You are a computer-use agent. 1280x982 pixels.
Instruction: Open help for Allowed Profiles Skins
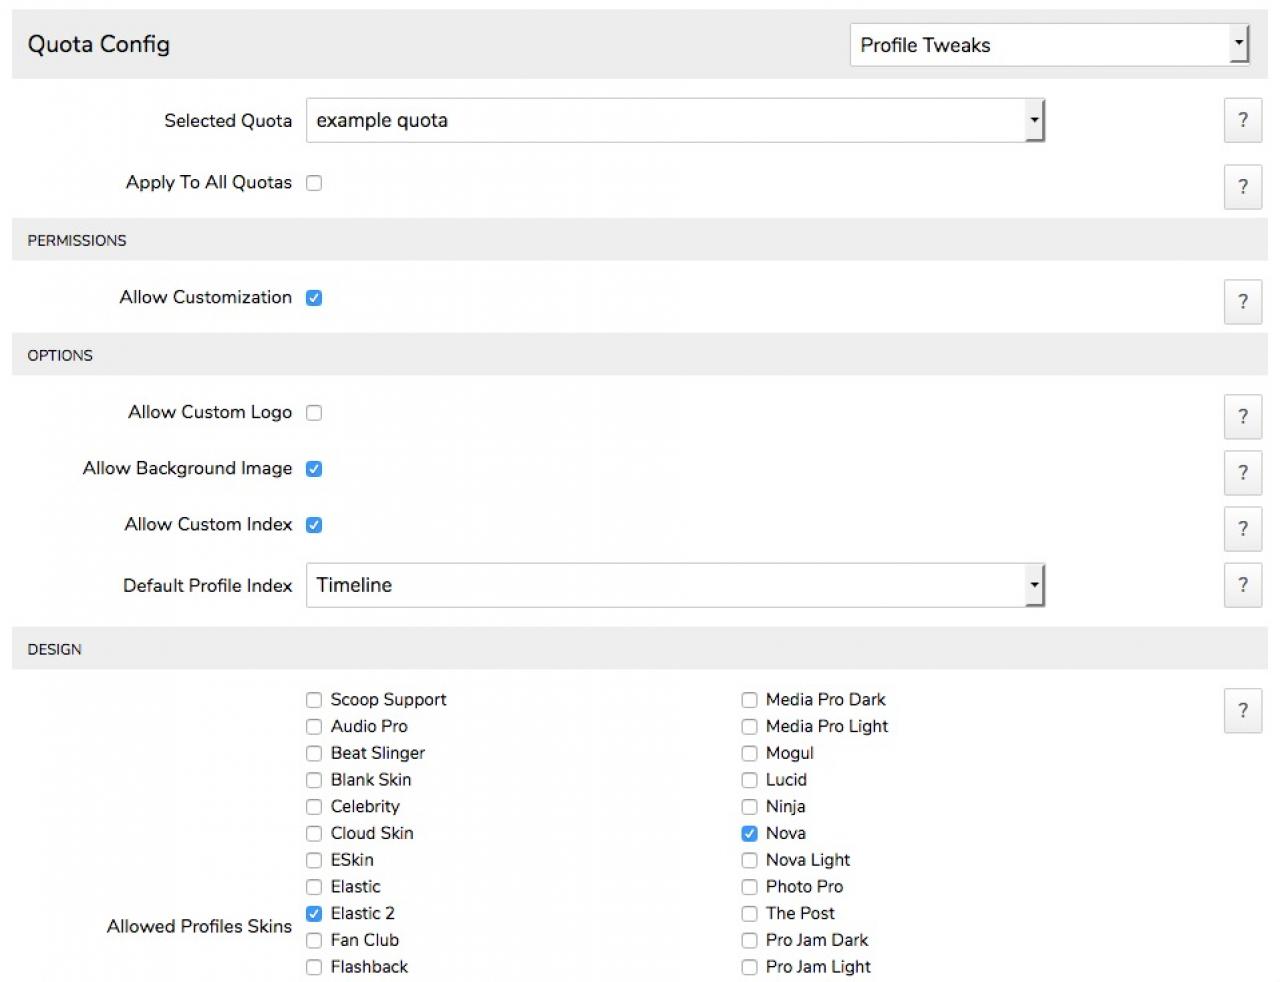1242,711
